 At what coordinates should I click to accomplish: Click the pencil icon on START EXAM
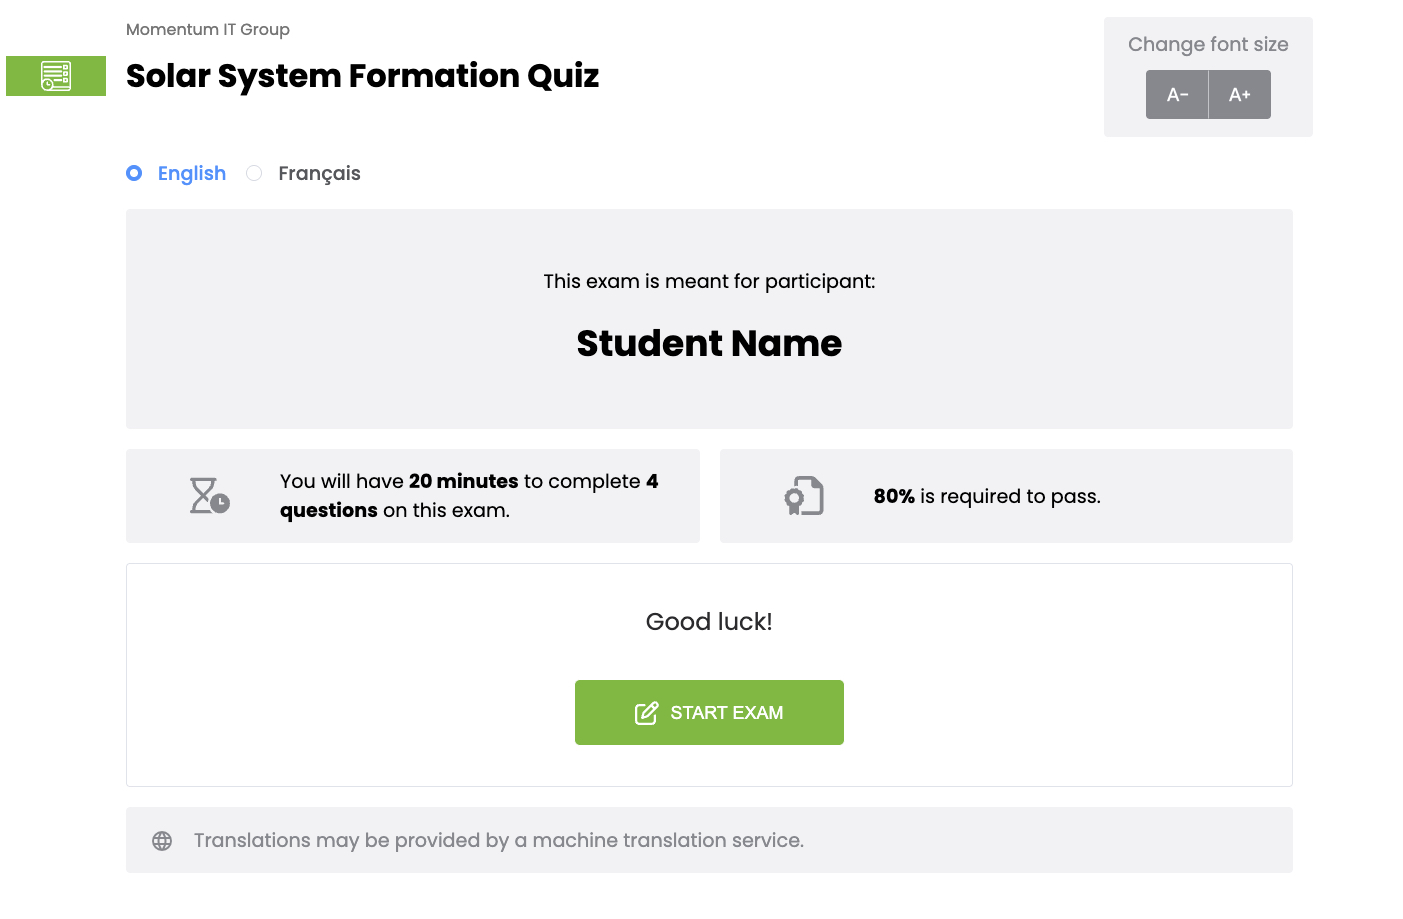click(x=646, y=712)
